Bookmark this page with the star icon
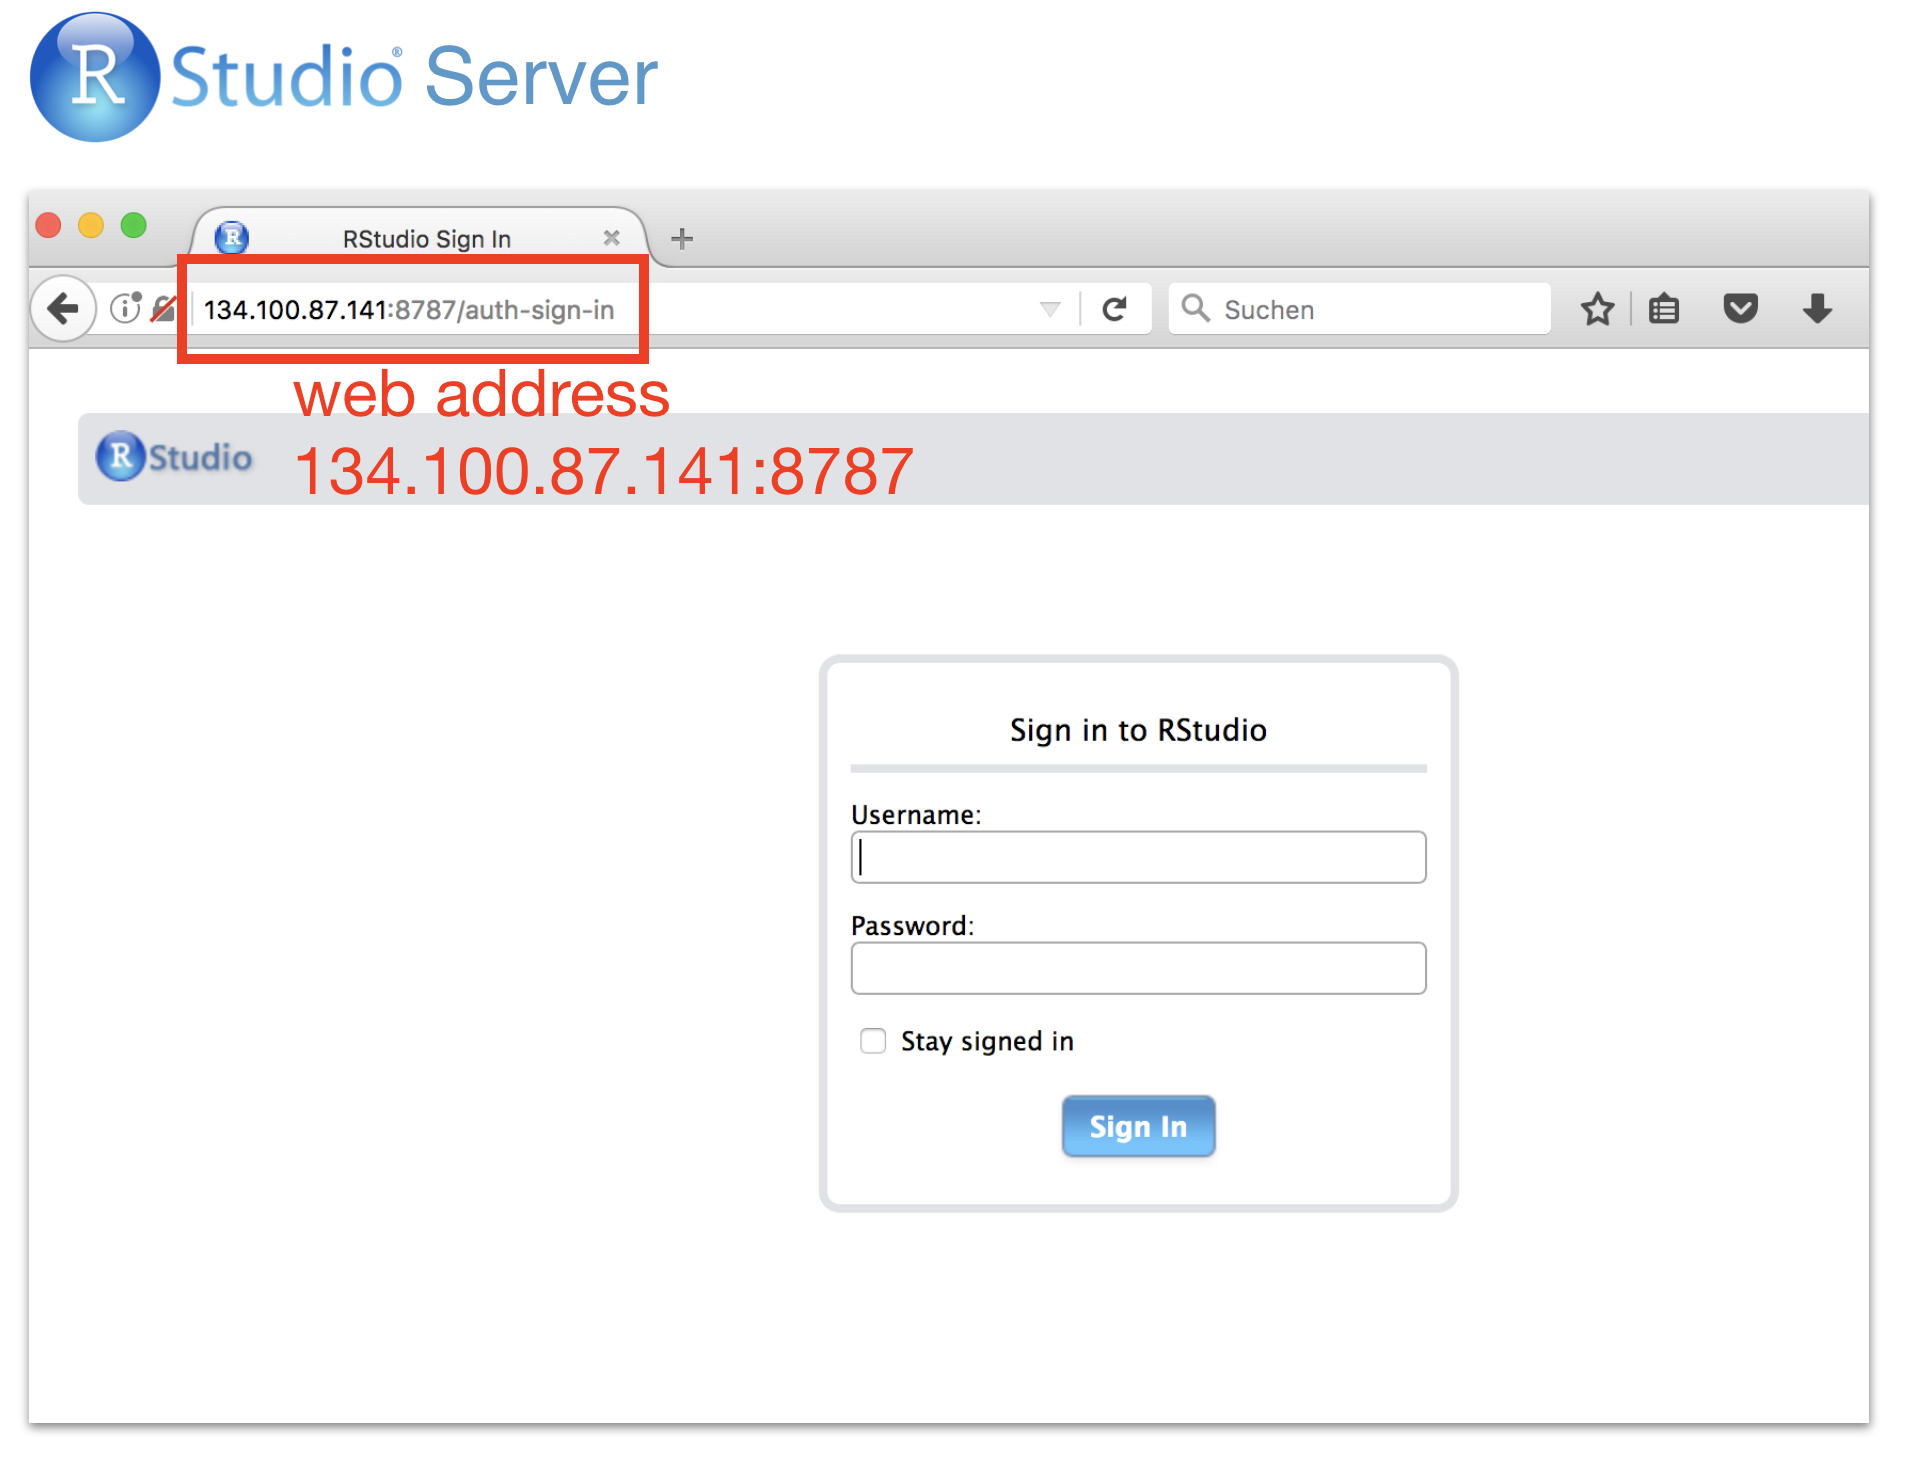The width and height of the screenshot is (1906, 1460). point(1597,309)
